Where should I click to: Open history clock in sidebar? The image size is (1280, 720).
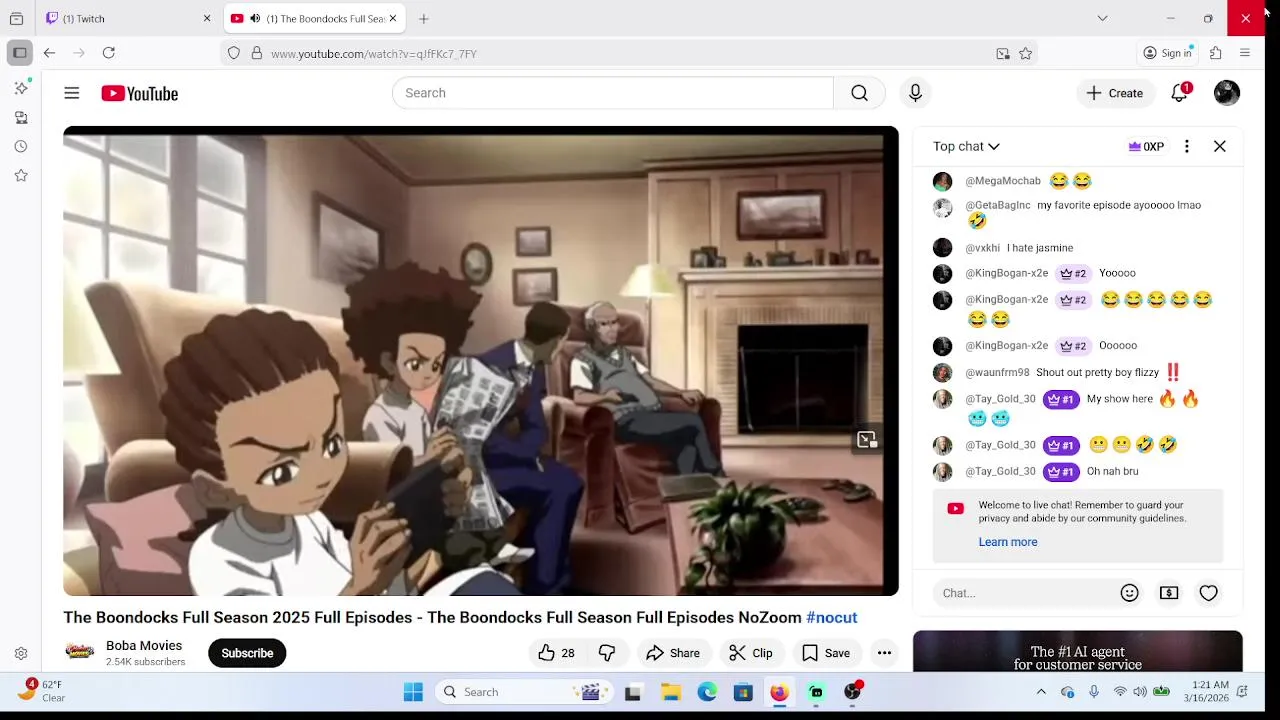(x=21, y=146)
